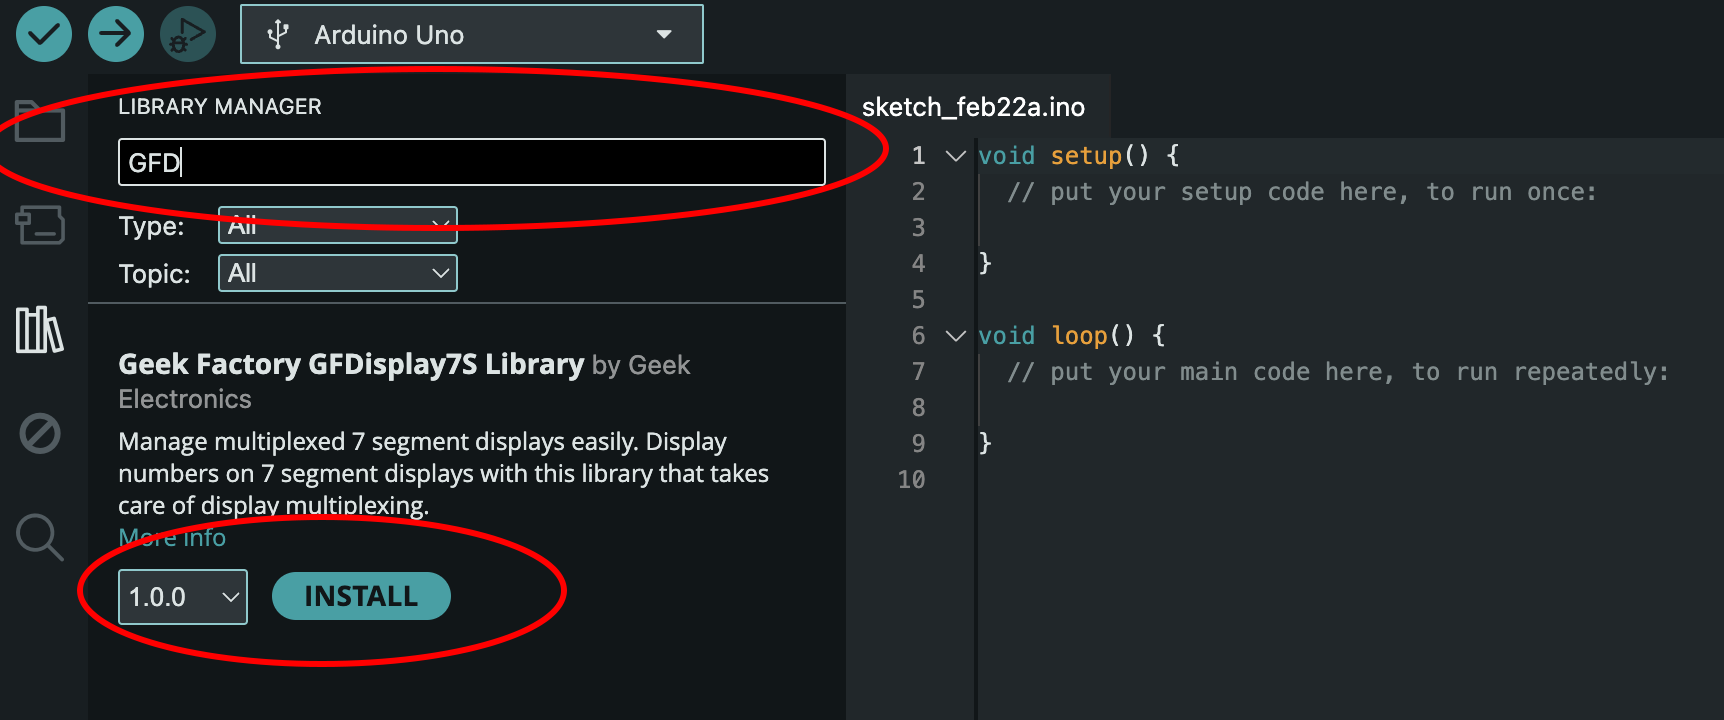Collapse the setup() function fold arrow

956,156
